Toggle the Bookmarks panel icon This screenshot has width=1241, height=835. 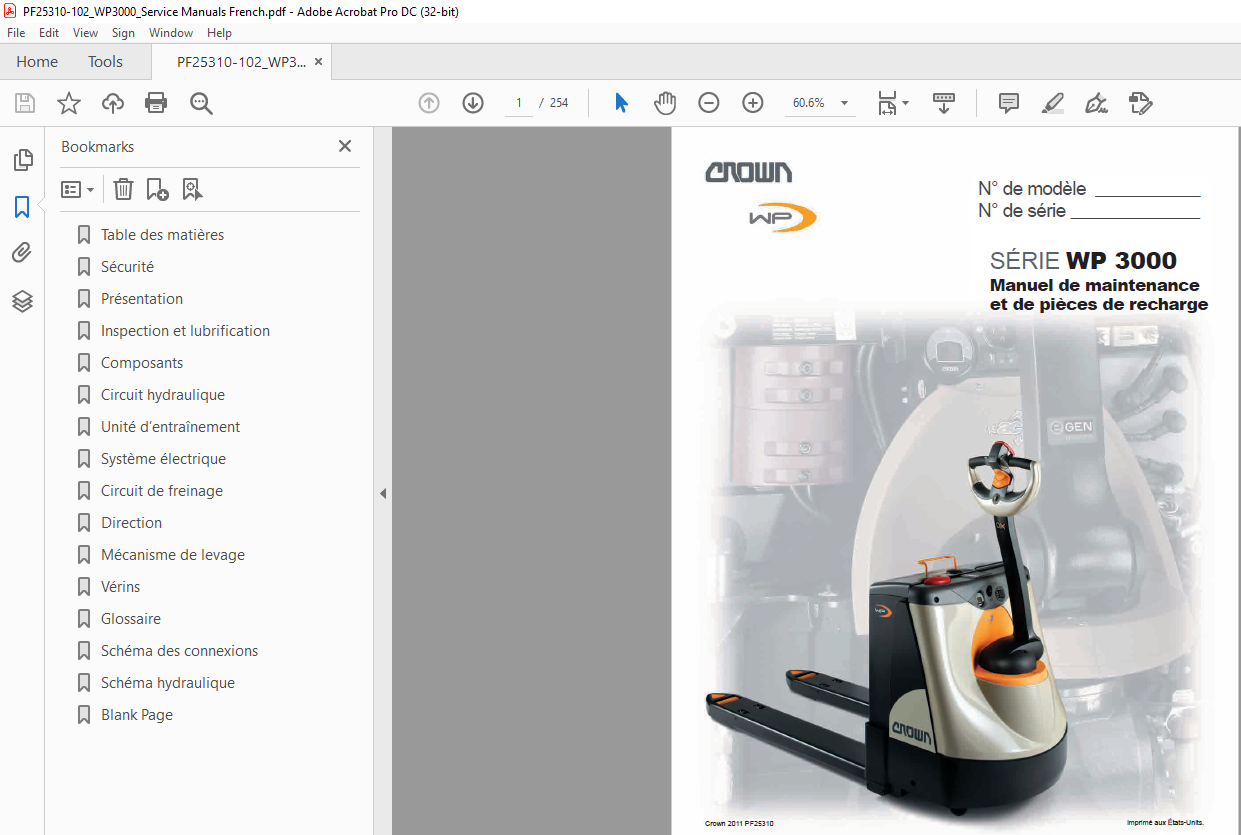(x=22, y=207)
